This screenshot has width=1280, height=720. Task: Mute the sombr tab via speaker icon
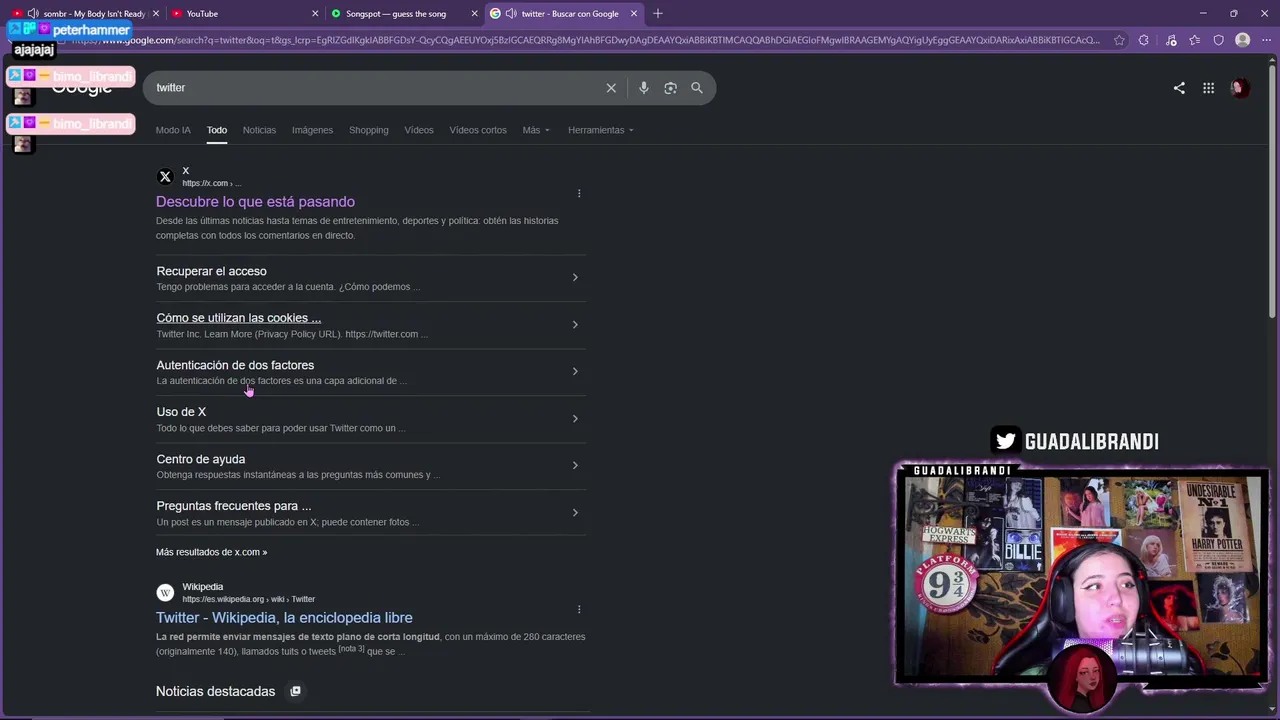tap(33, 14)
